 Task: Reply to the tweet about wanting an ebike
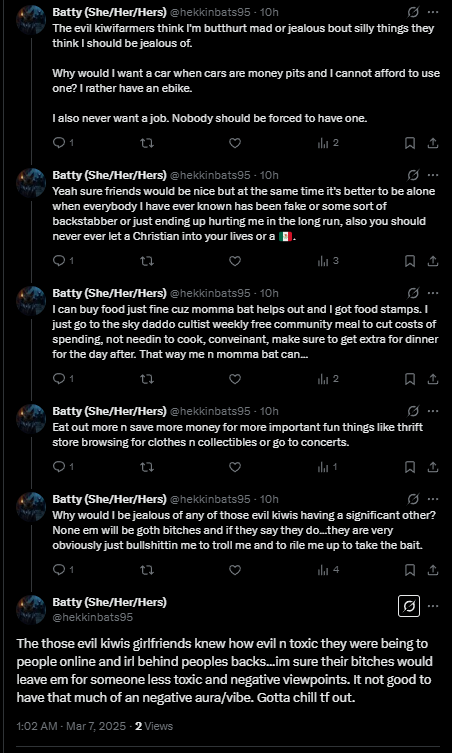pyautogui.click(x=59, y=143)
